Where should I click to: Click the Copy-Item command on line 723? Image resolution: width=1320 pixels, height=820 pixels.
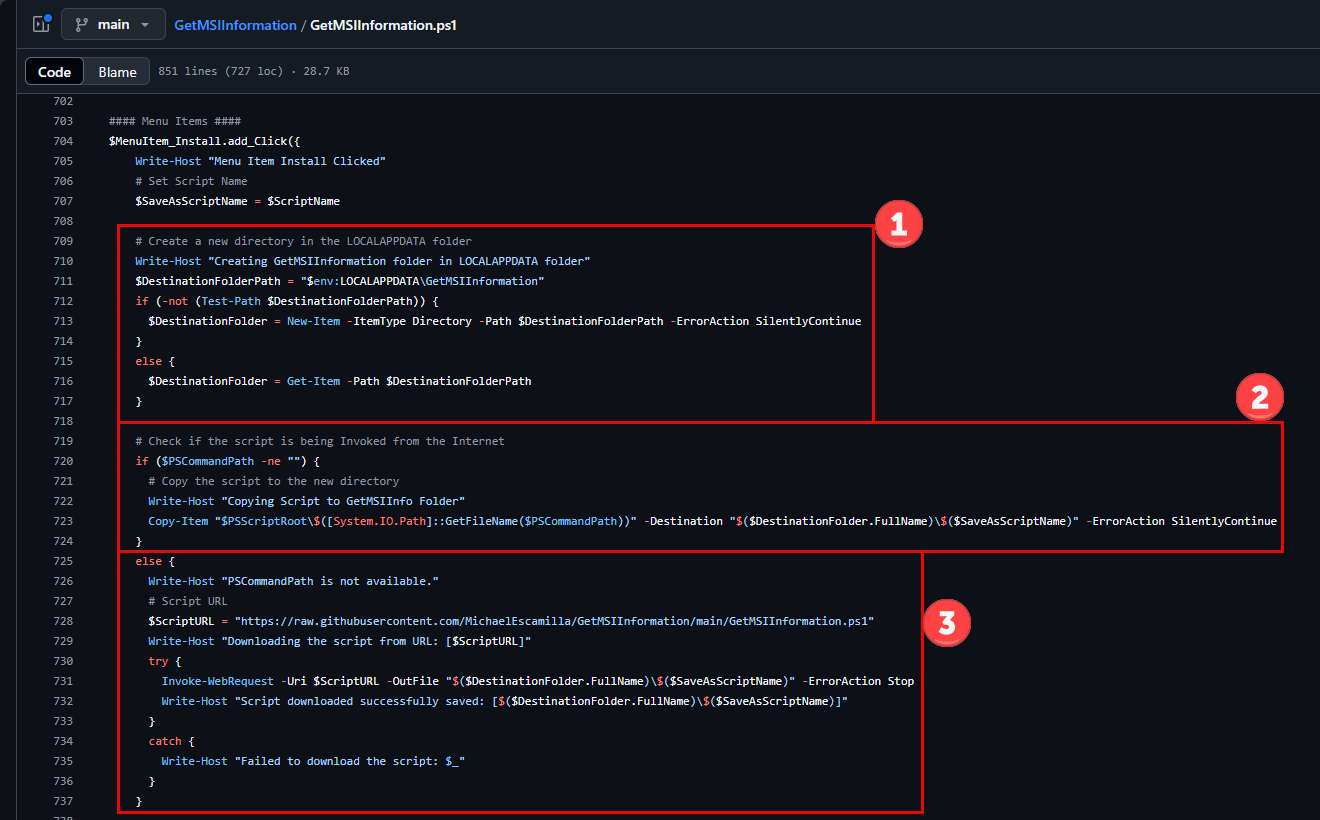178,521
